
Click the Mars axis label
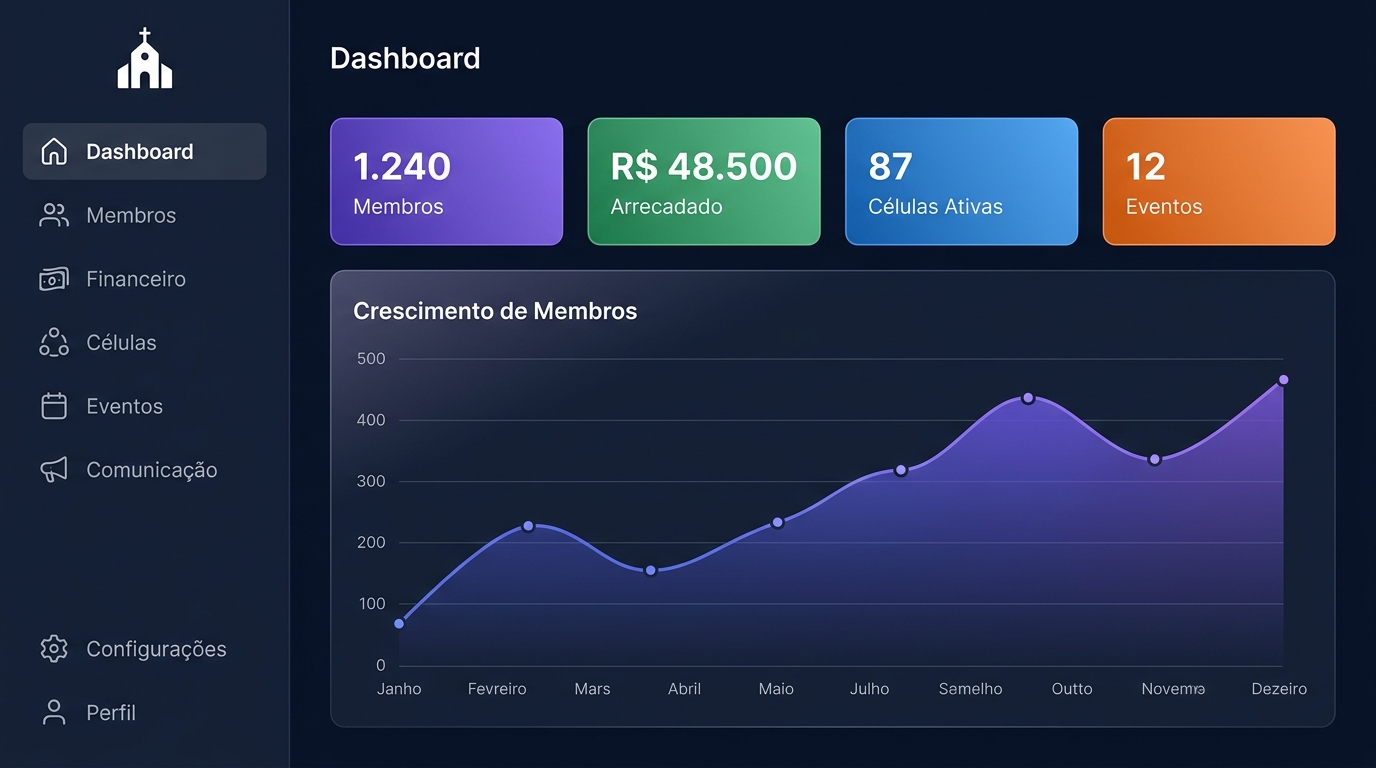click(592, 689)
